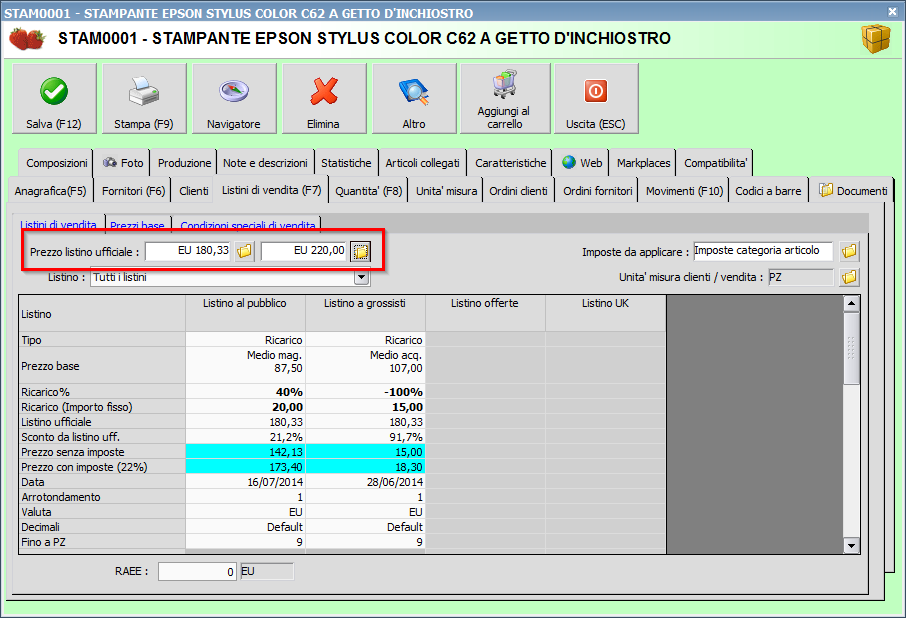
Task: Open the Navigatore compass button
Action: [234, 99]
